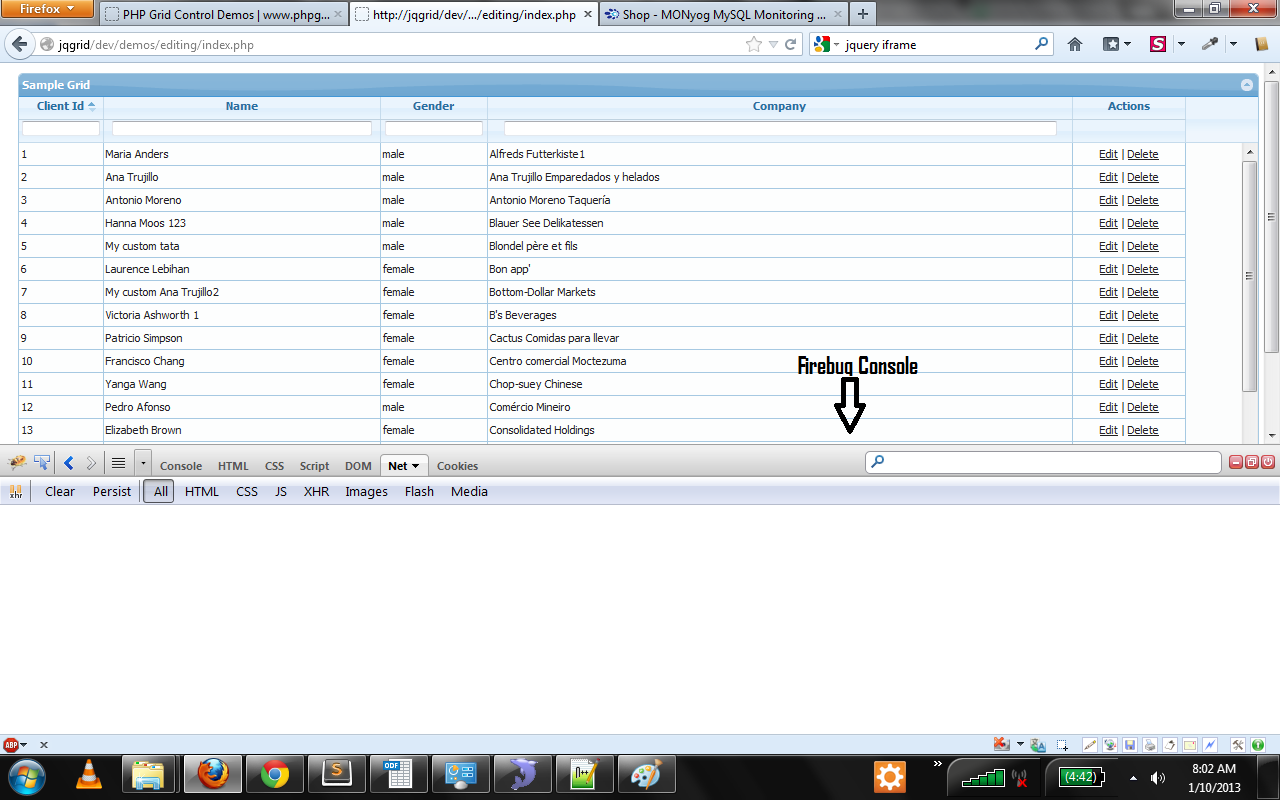Click the Name column filter input field

point(242,129)
